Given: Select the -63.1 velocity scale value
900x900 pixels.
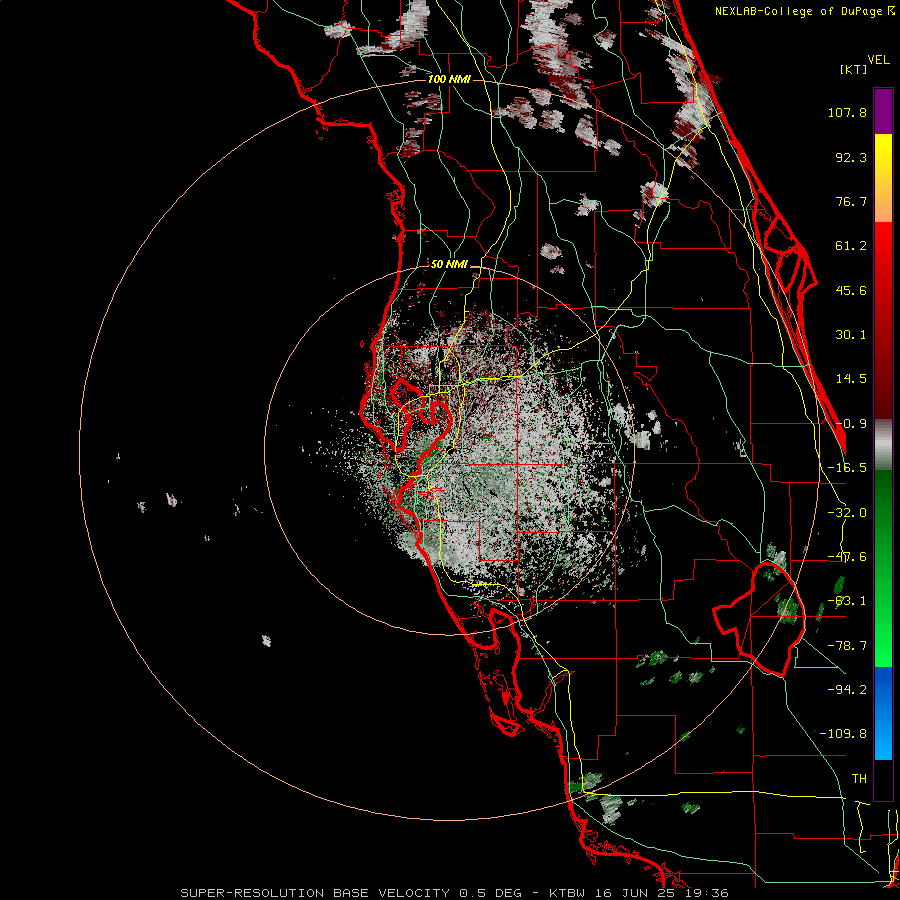Looking at the screenshot, I should pyautogui.click(x=847, y=601).
